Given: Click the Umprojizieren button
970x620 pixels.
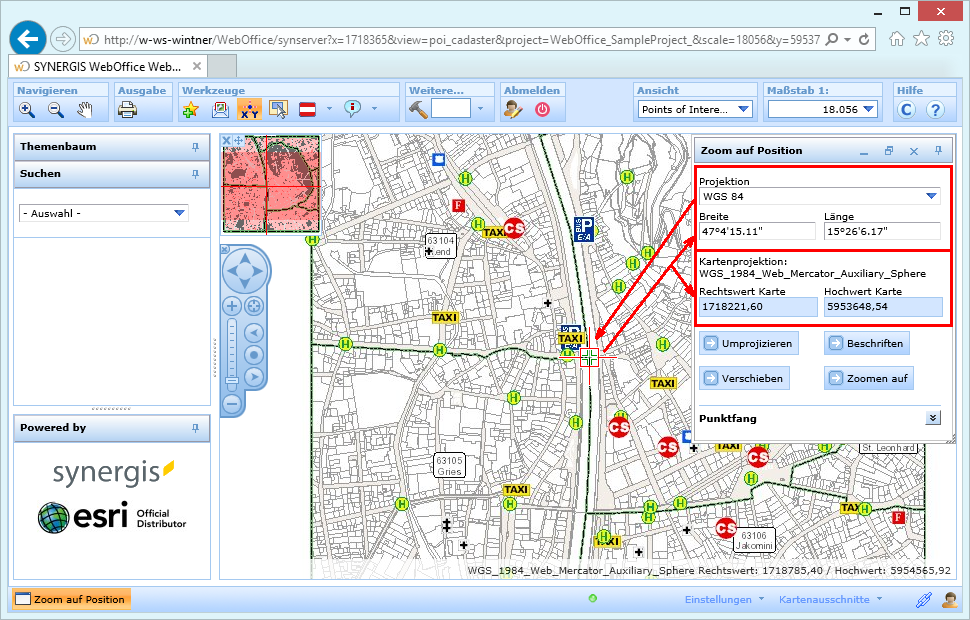Looking at the screenshot, I should coord(748,343).
